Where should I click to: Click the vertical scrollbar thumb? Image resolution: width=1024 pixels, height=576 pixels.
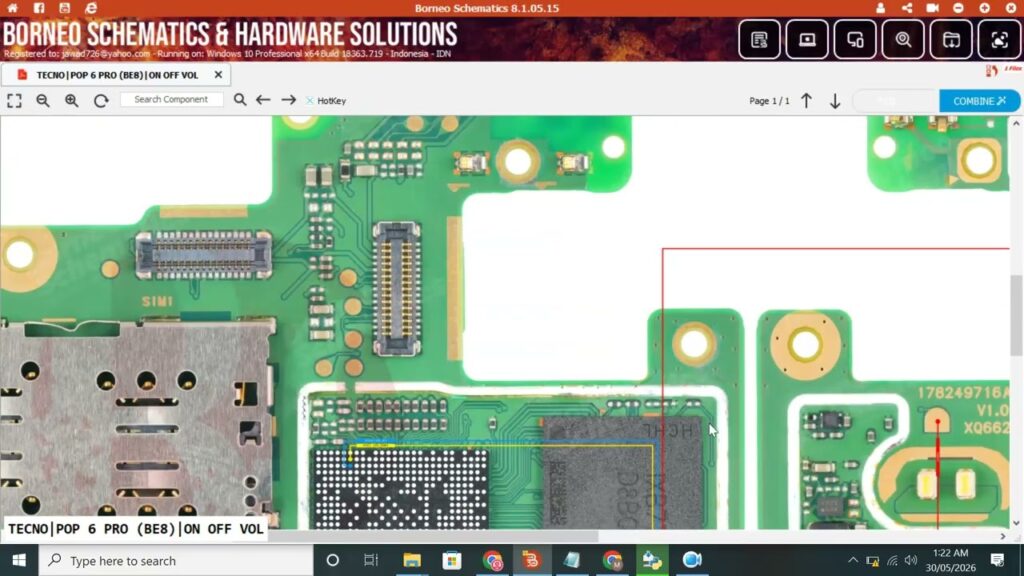pyautogui.click(x=1016, y=315)
